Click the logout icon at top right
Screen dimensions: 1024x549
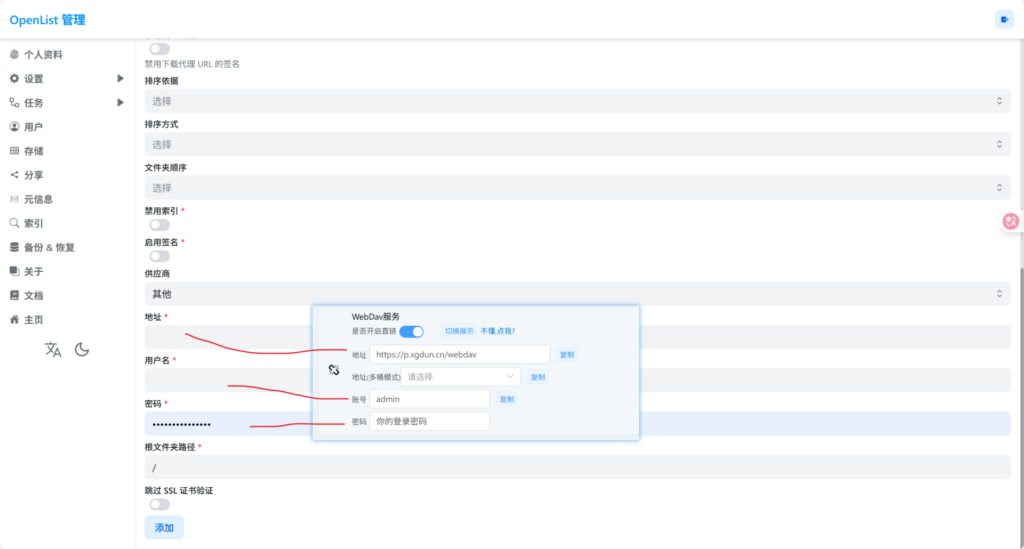coord(1004,20)
